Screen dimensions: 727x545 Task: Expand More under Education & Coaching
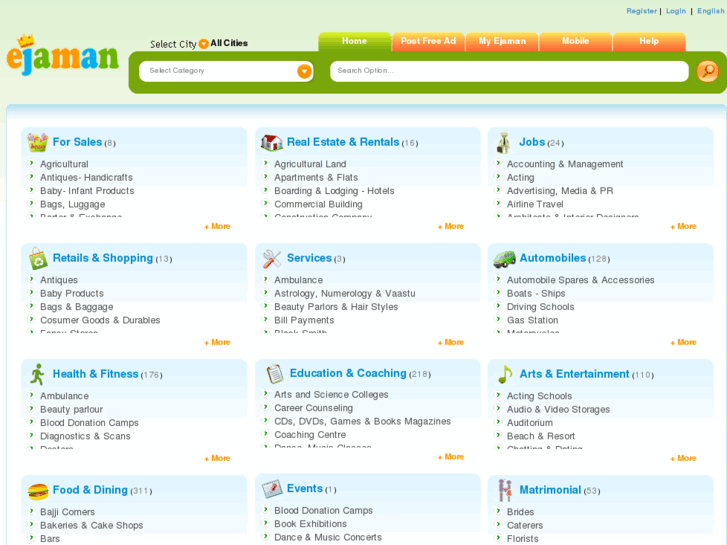pyautogui.click(x=451, y=457)
